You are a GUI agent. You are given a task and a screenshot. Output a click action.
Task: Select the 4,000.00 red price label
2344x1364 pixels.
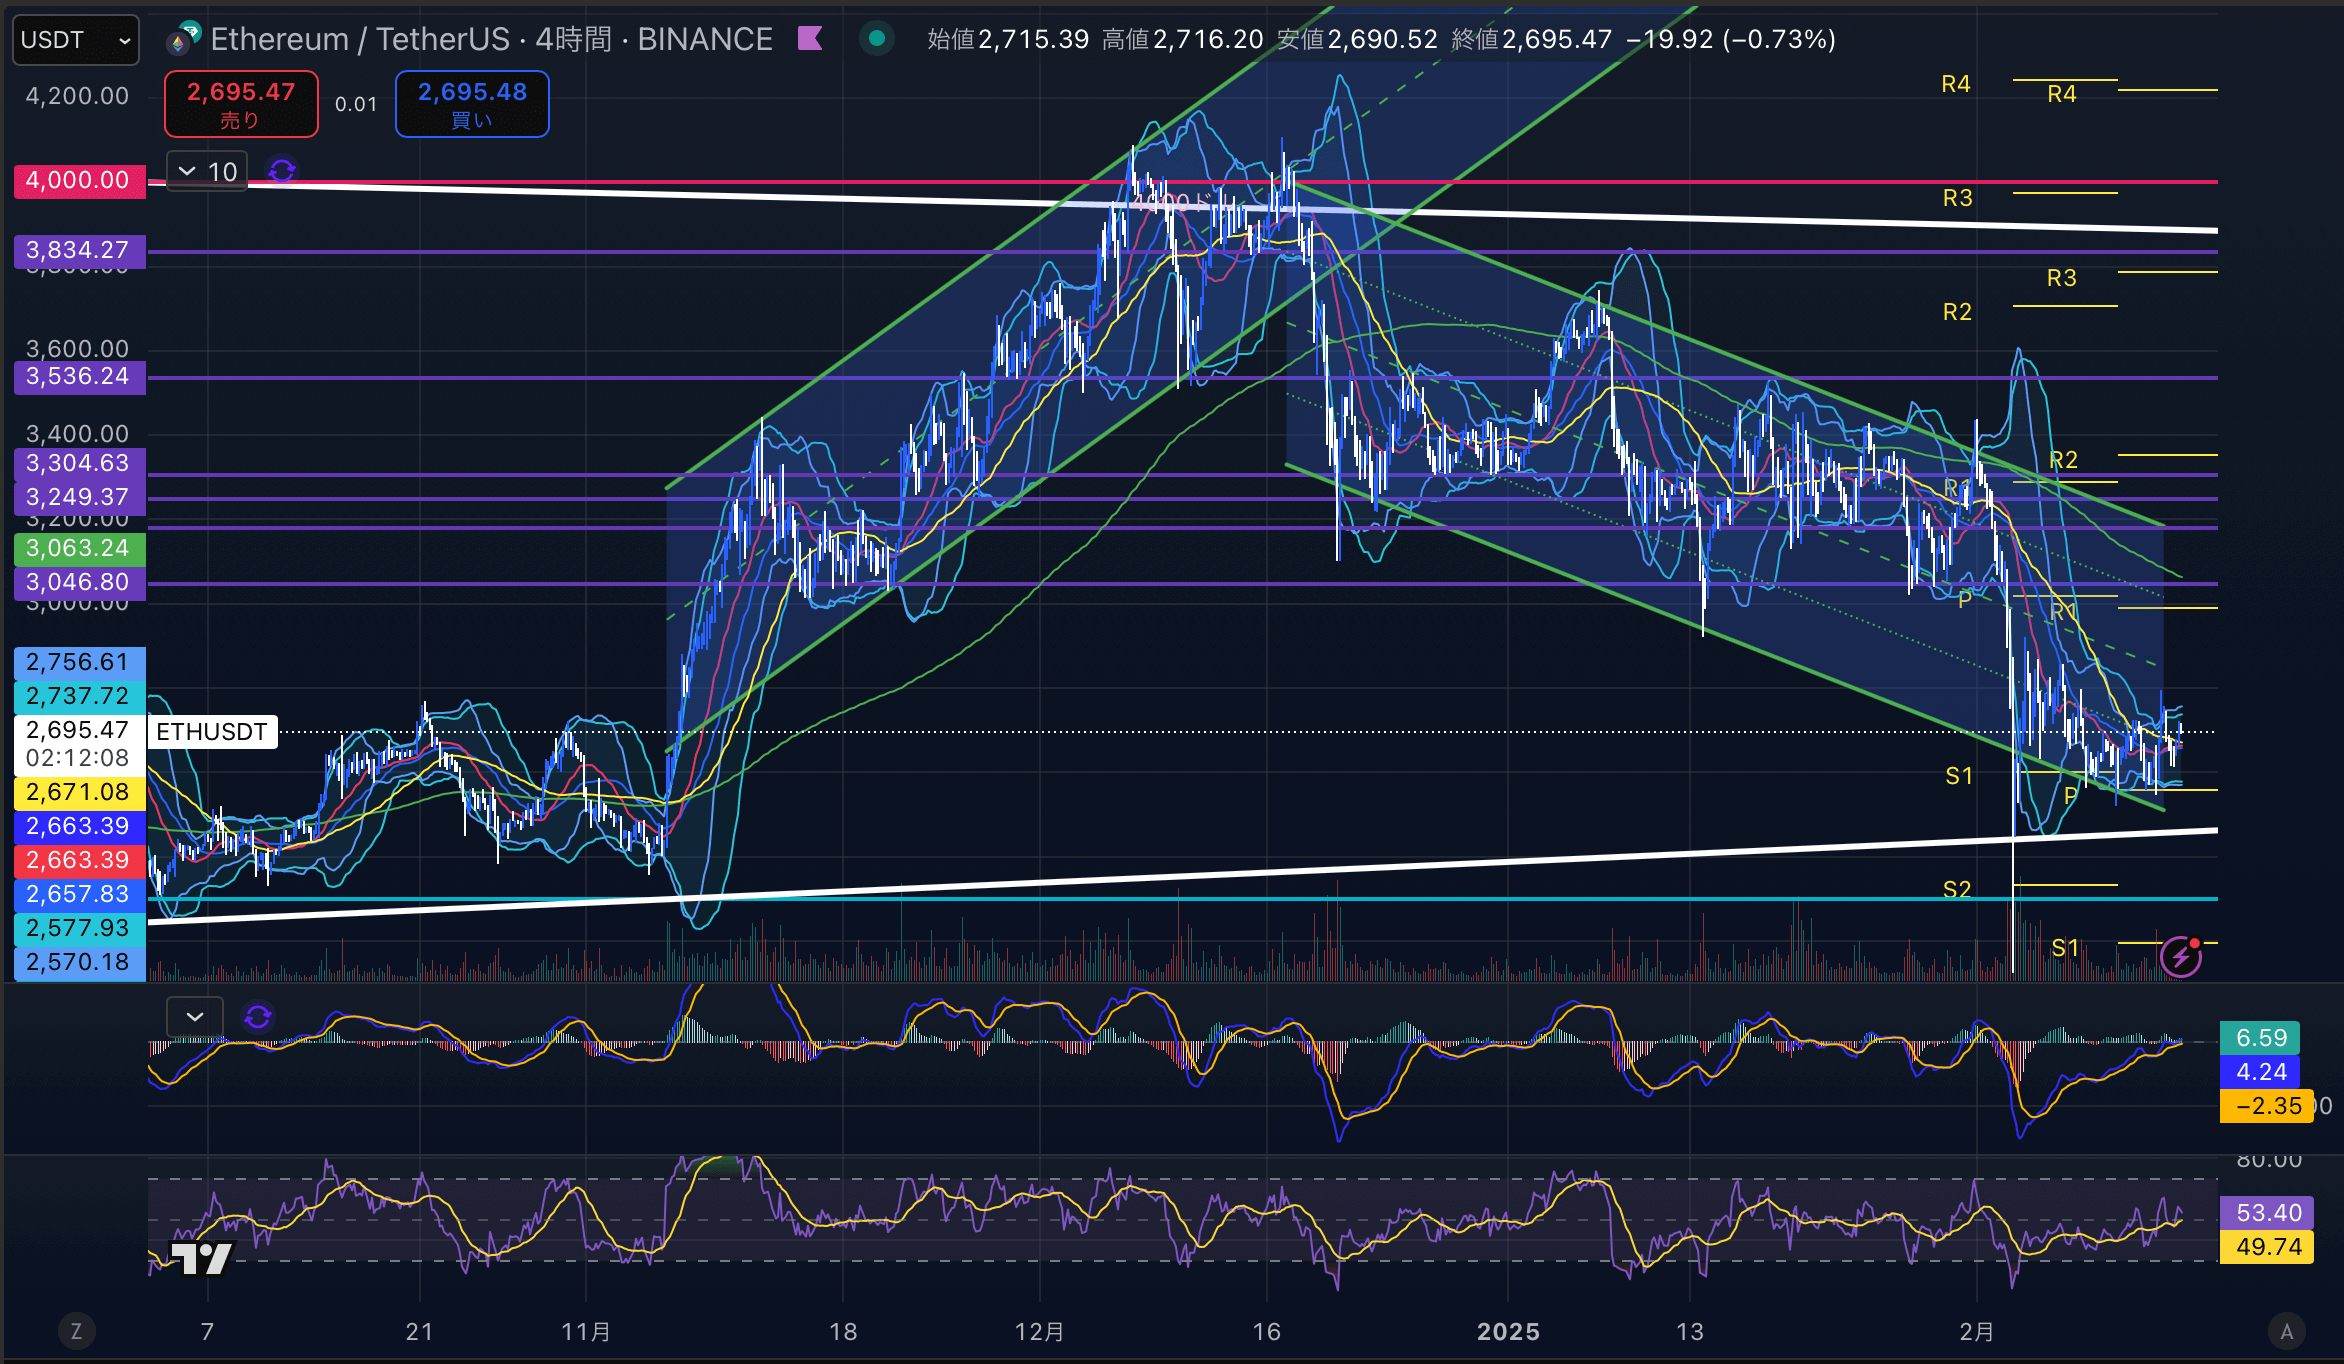(79, 181)
